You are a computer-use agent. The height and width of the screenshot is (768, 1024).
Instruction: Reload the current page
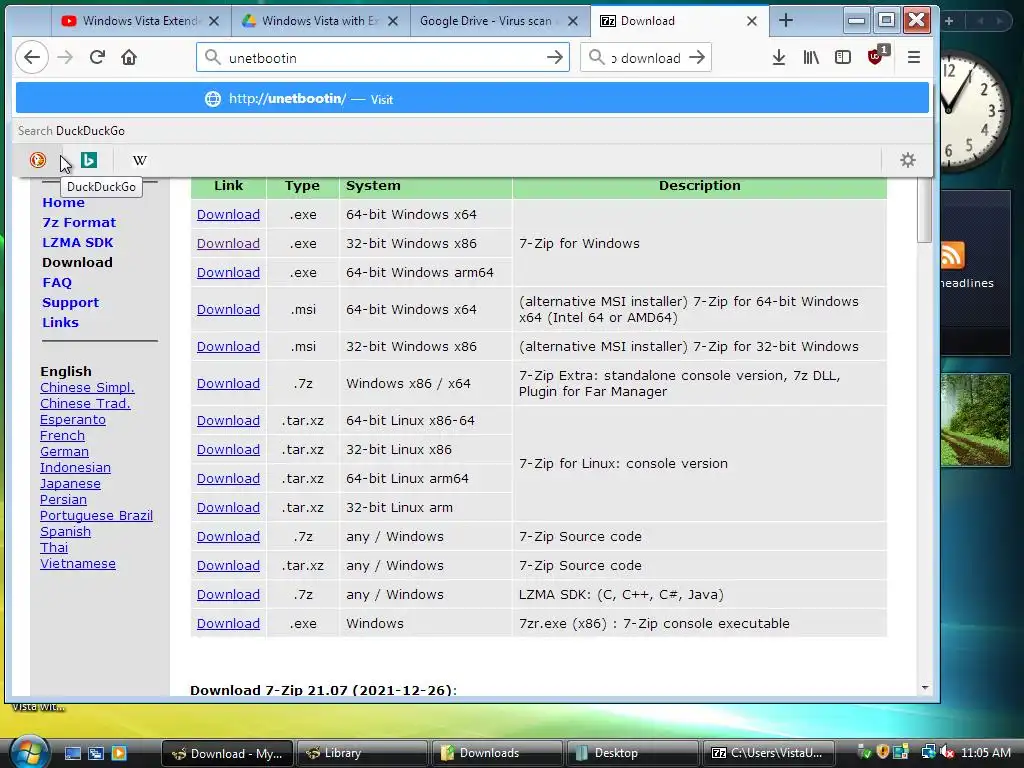coord(97,57)
